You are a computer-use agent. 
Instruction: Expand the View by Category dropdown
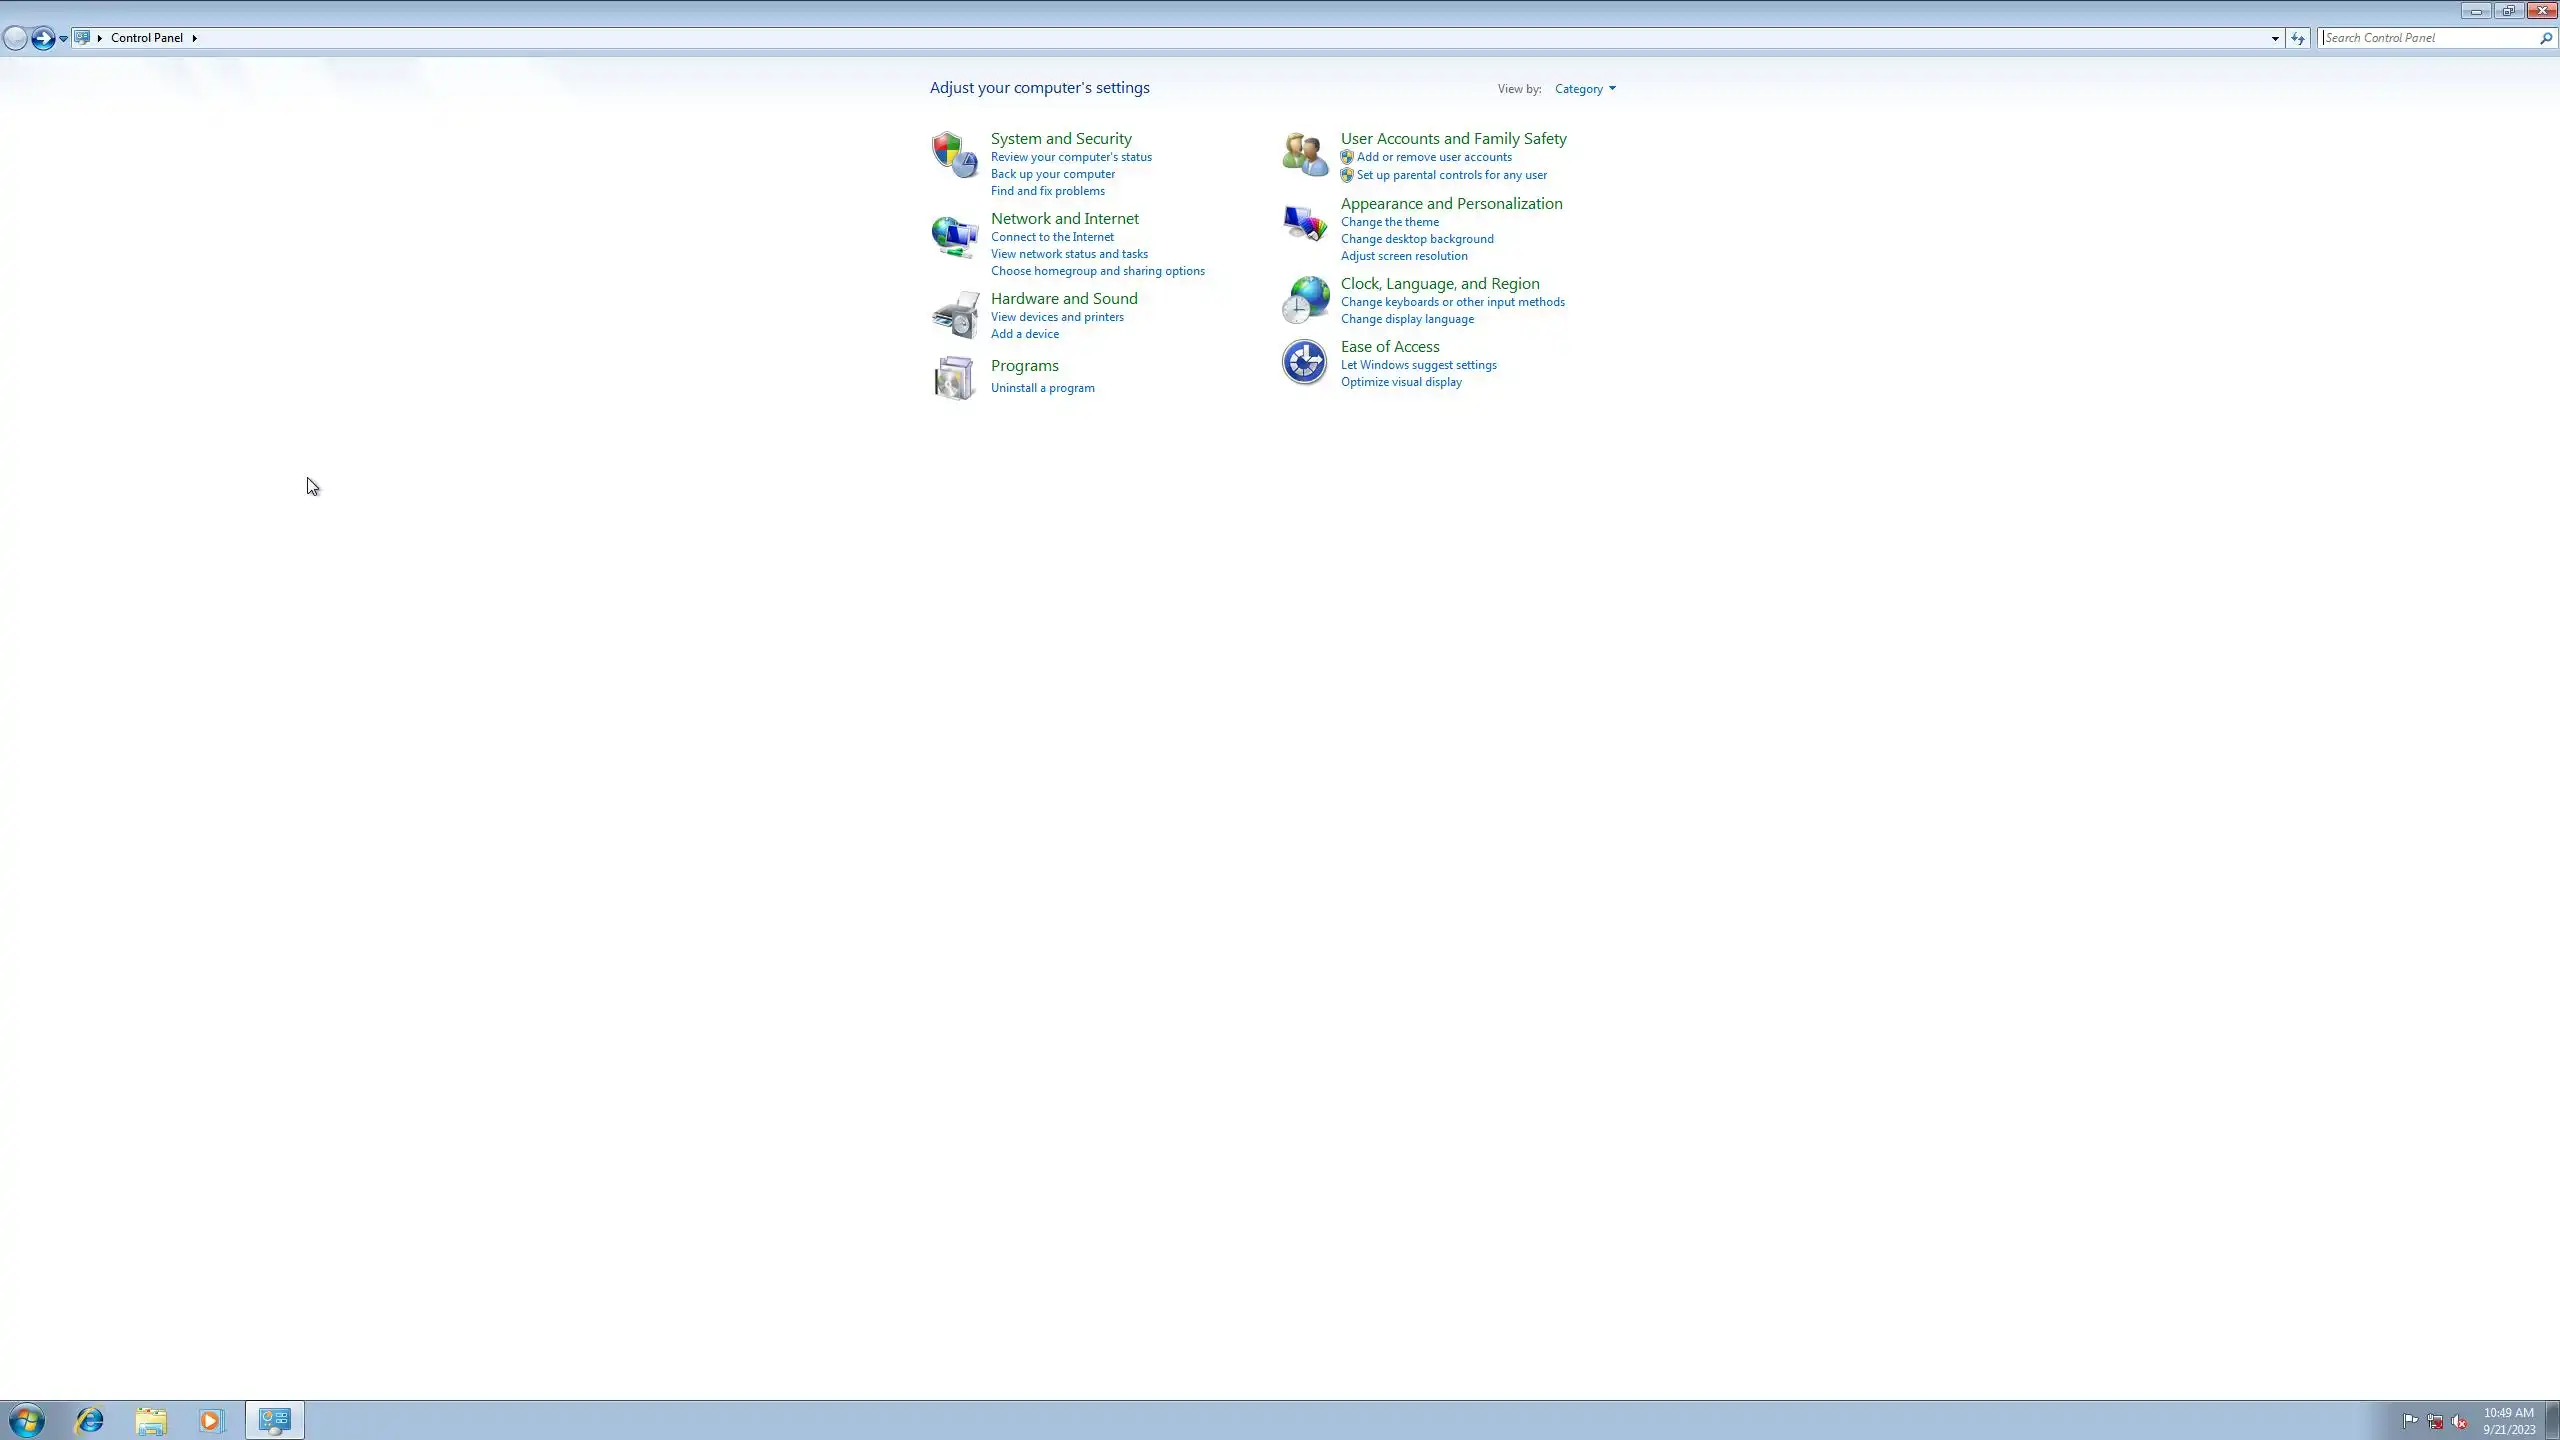pos(1585,89)
